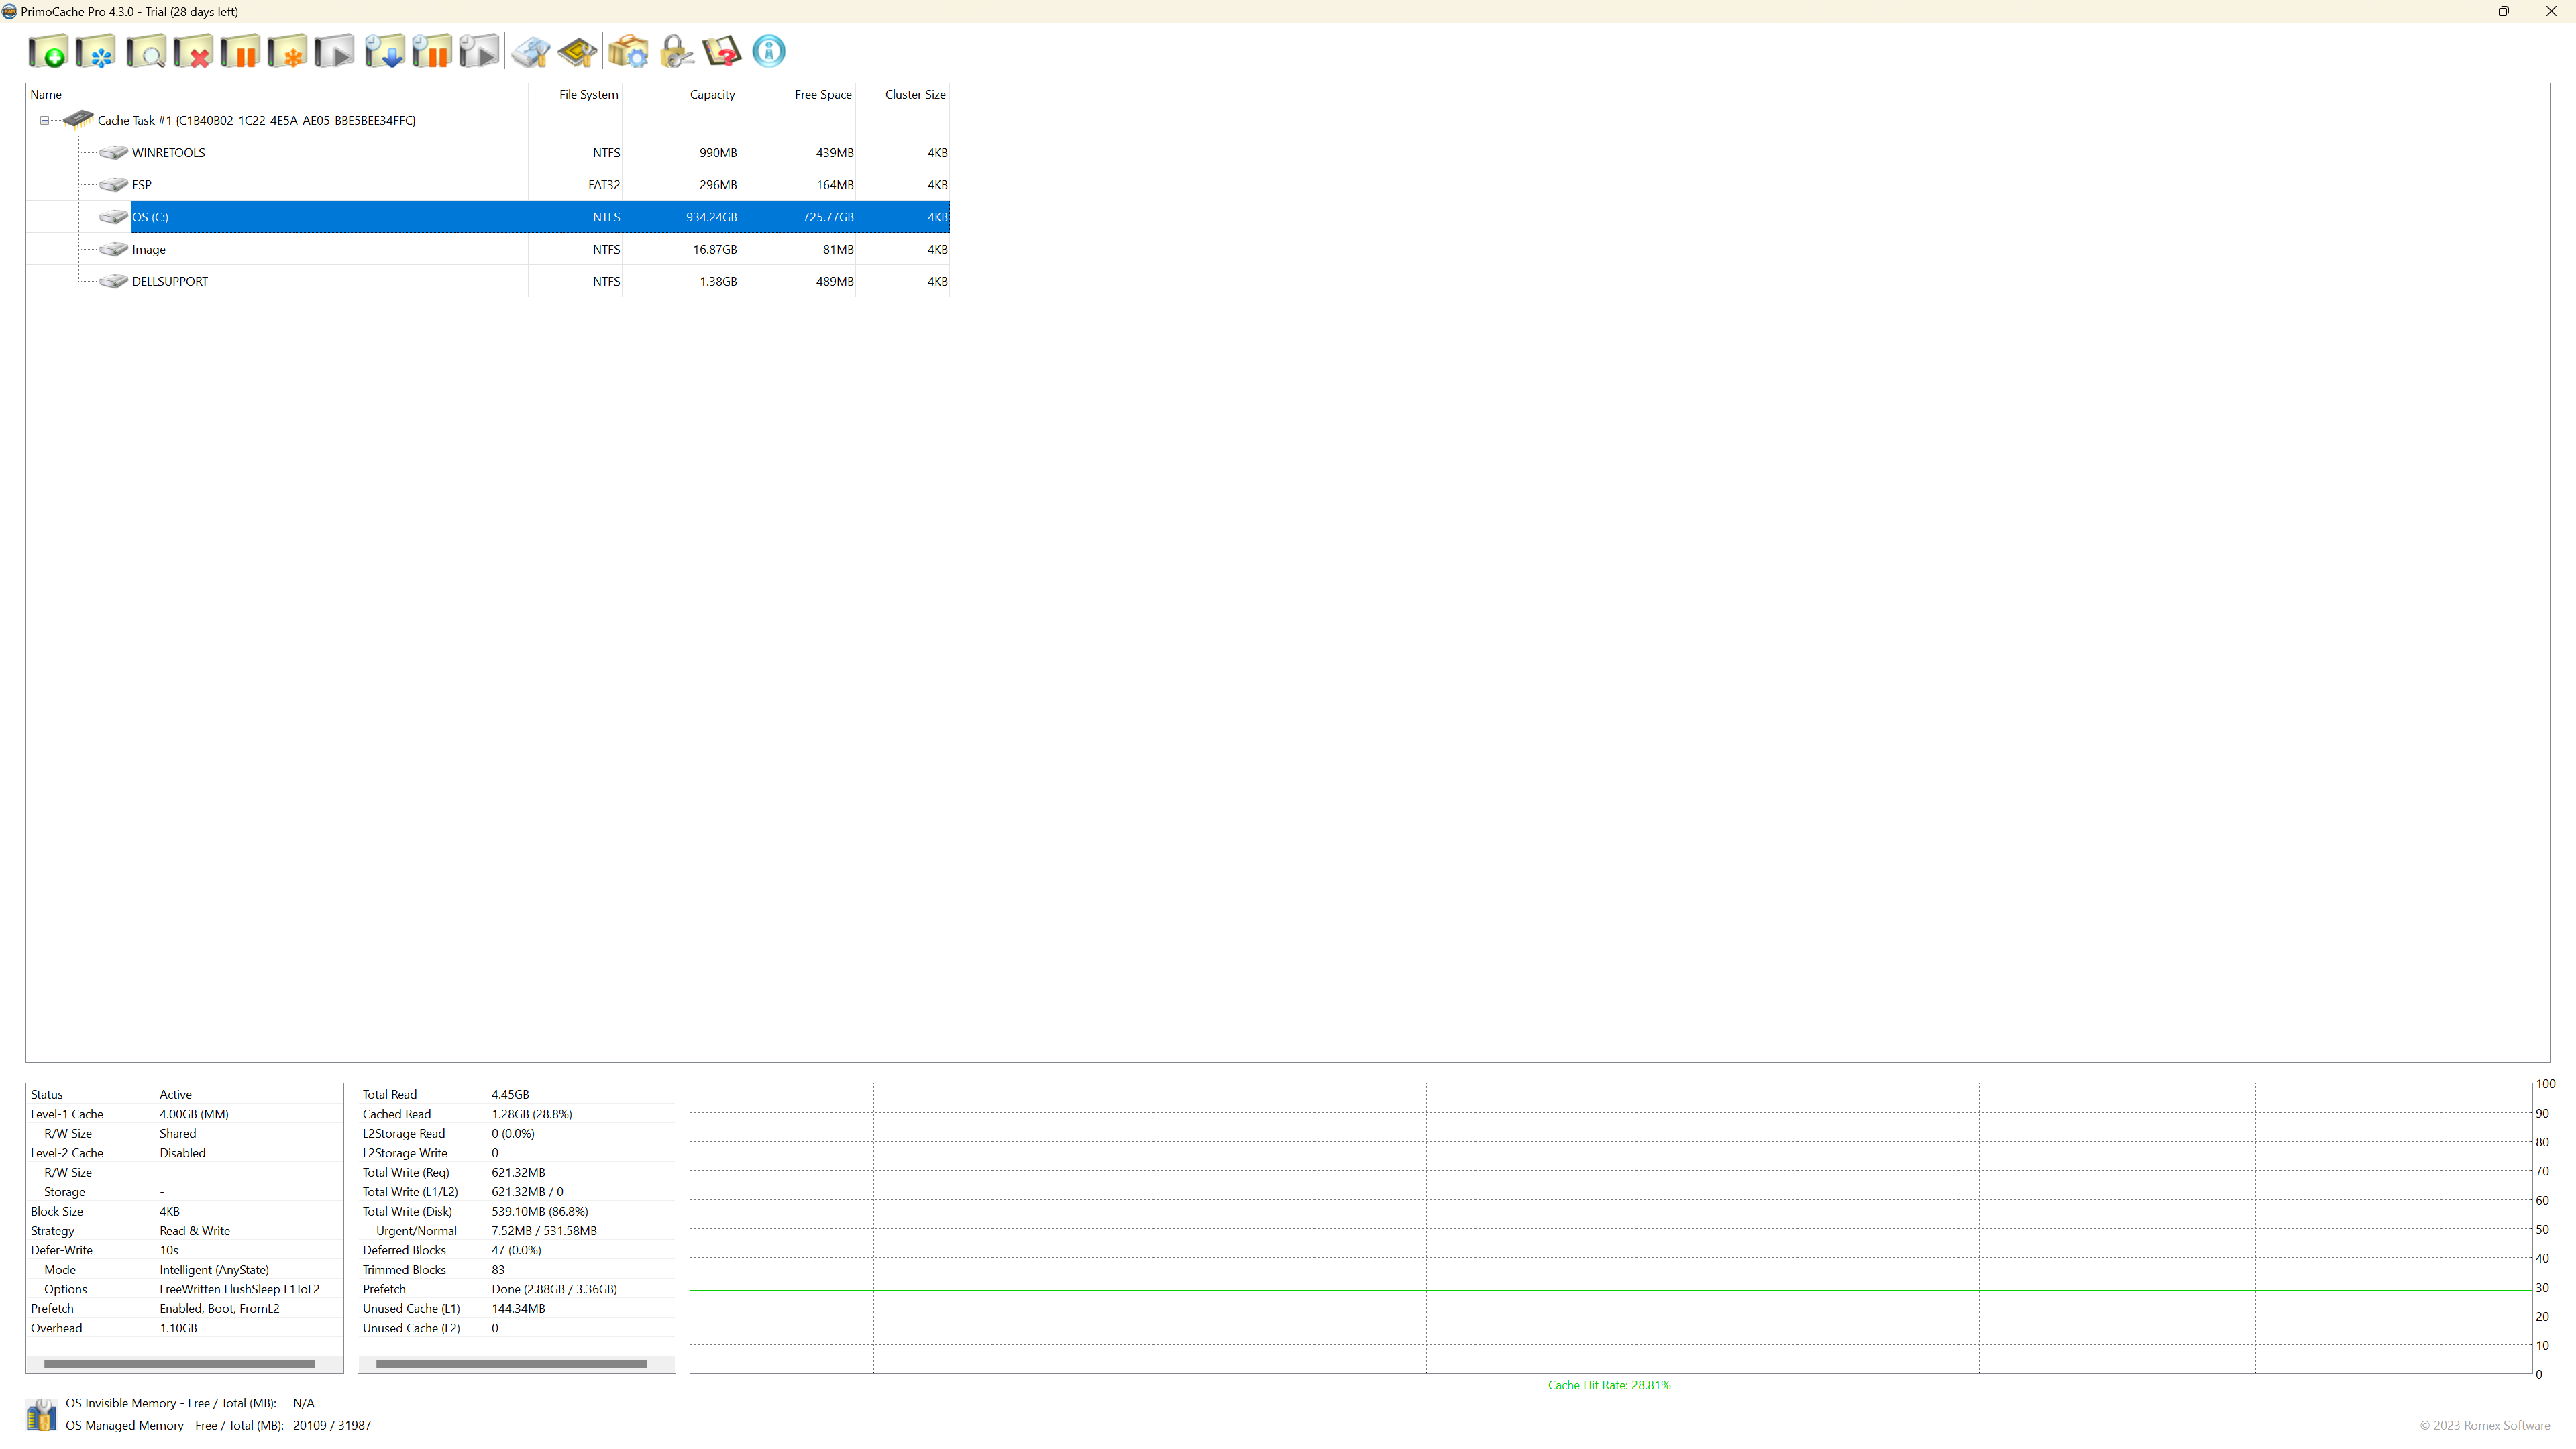Click Unused Cache (L1) value '144.34MB'
This screenshot has width=2576, height=1449.
(x=518, y=1309)
